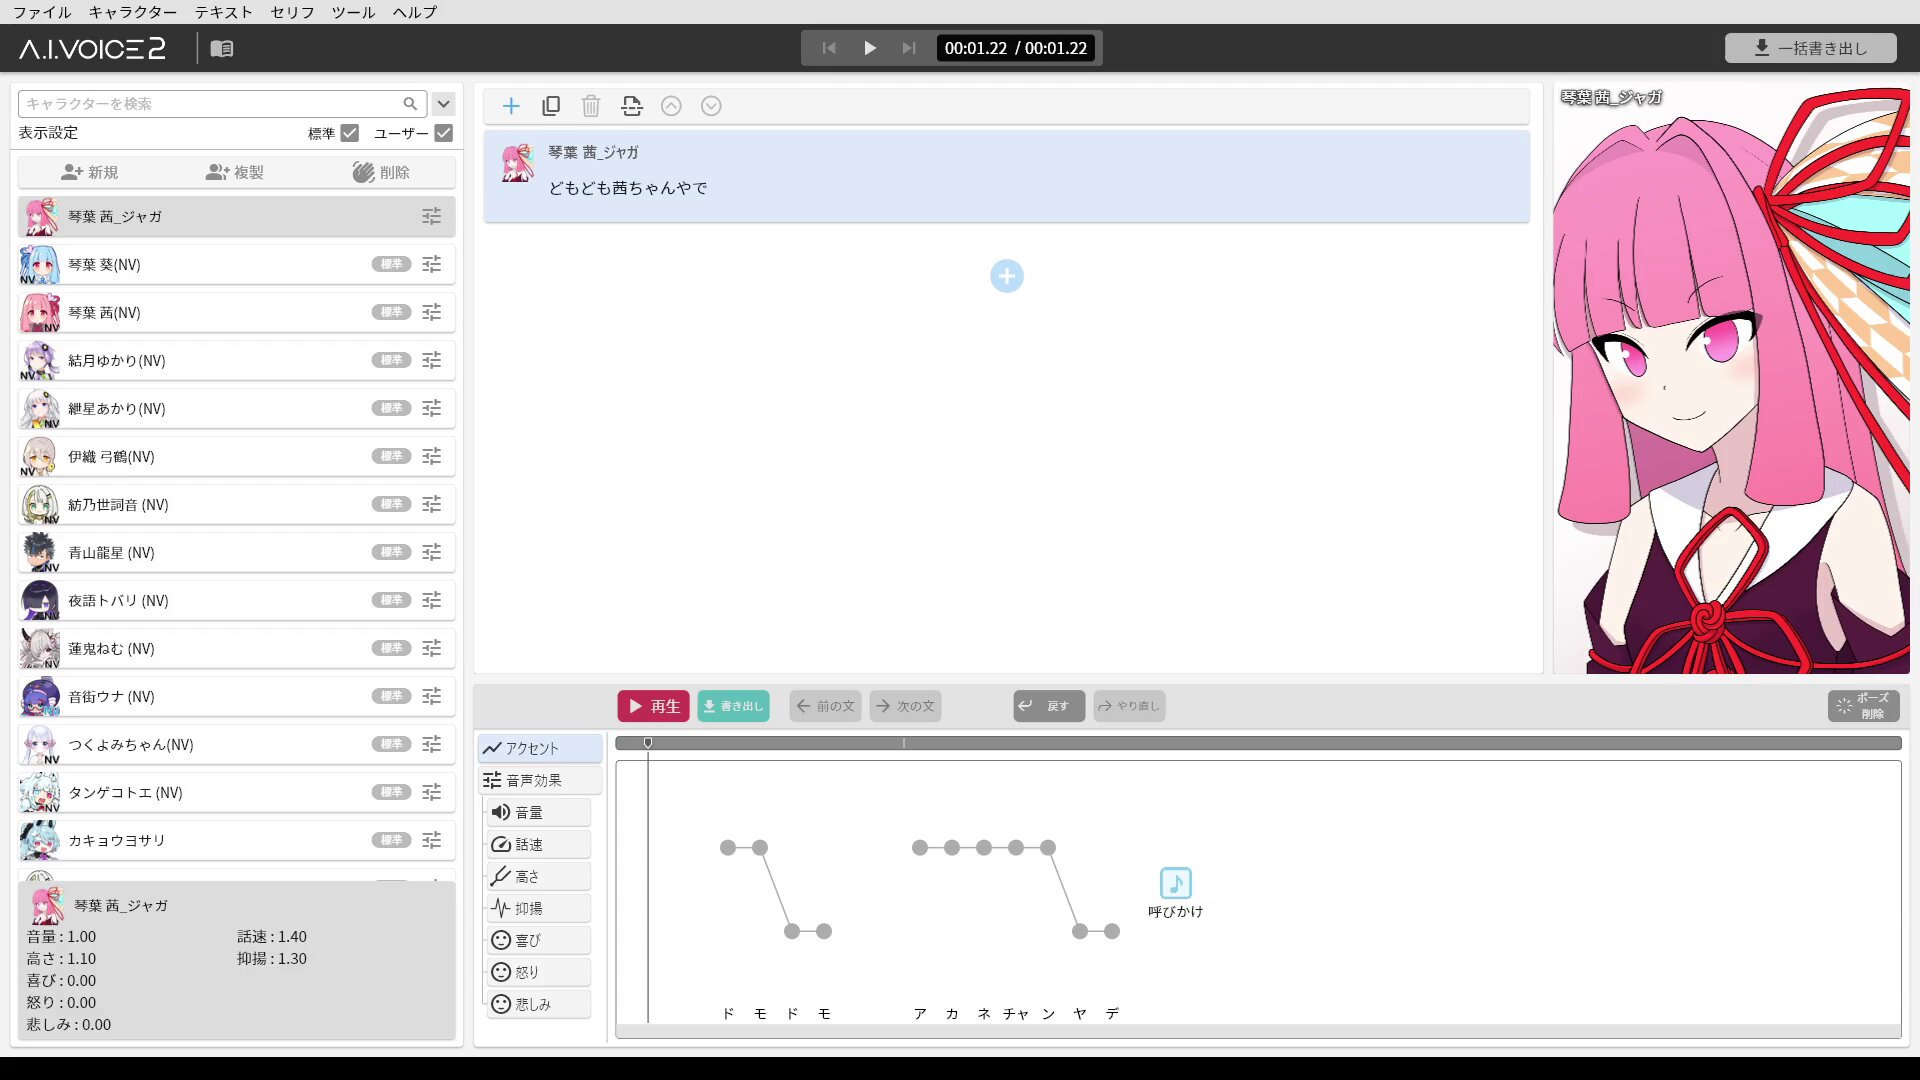Open the ツール menu
The height and width of the screenshot is (1080, 1920).
353,12
